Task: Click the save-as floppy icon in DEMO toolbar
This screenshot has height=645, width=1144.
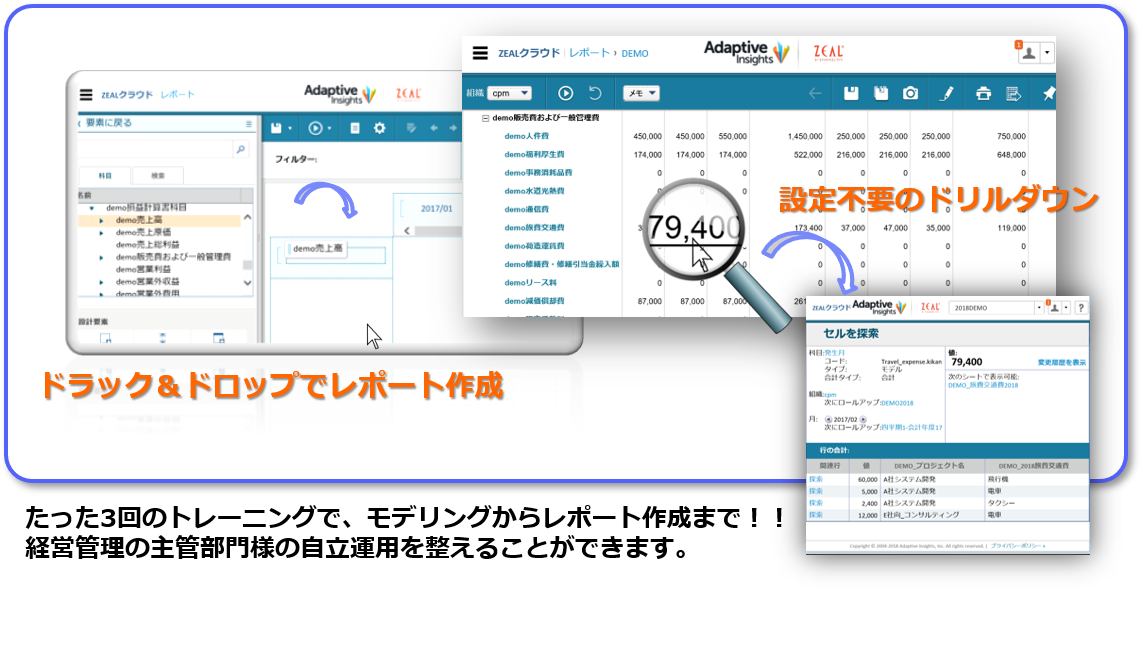Action: pos(881,93)
